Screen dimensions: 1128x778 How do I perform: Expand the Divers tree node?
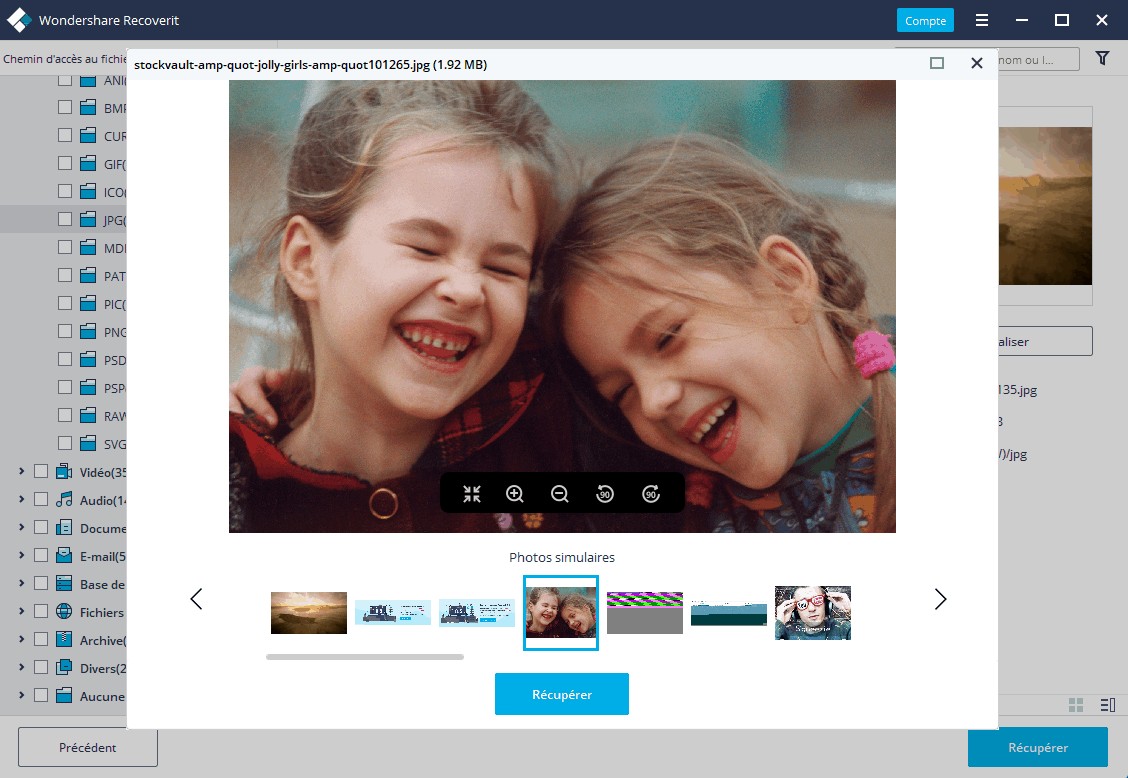[x=21, y=667]
